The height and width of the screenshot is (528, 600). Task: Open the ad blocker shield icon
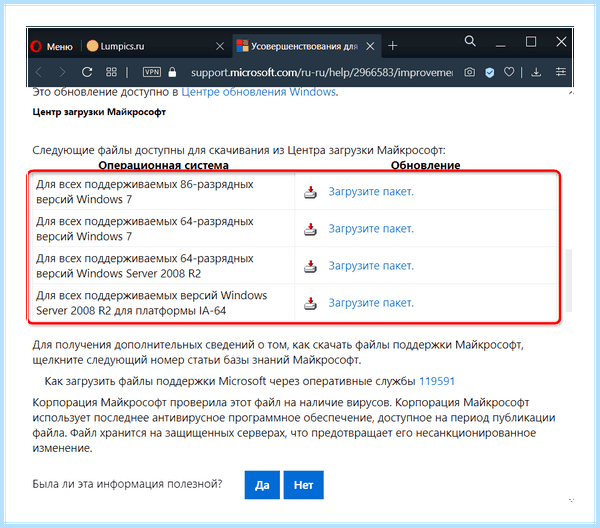coord(489,72)
